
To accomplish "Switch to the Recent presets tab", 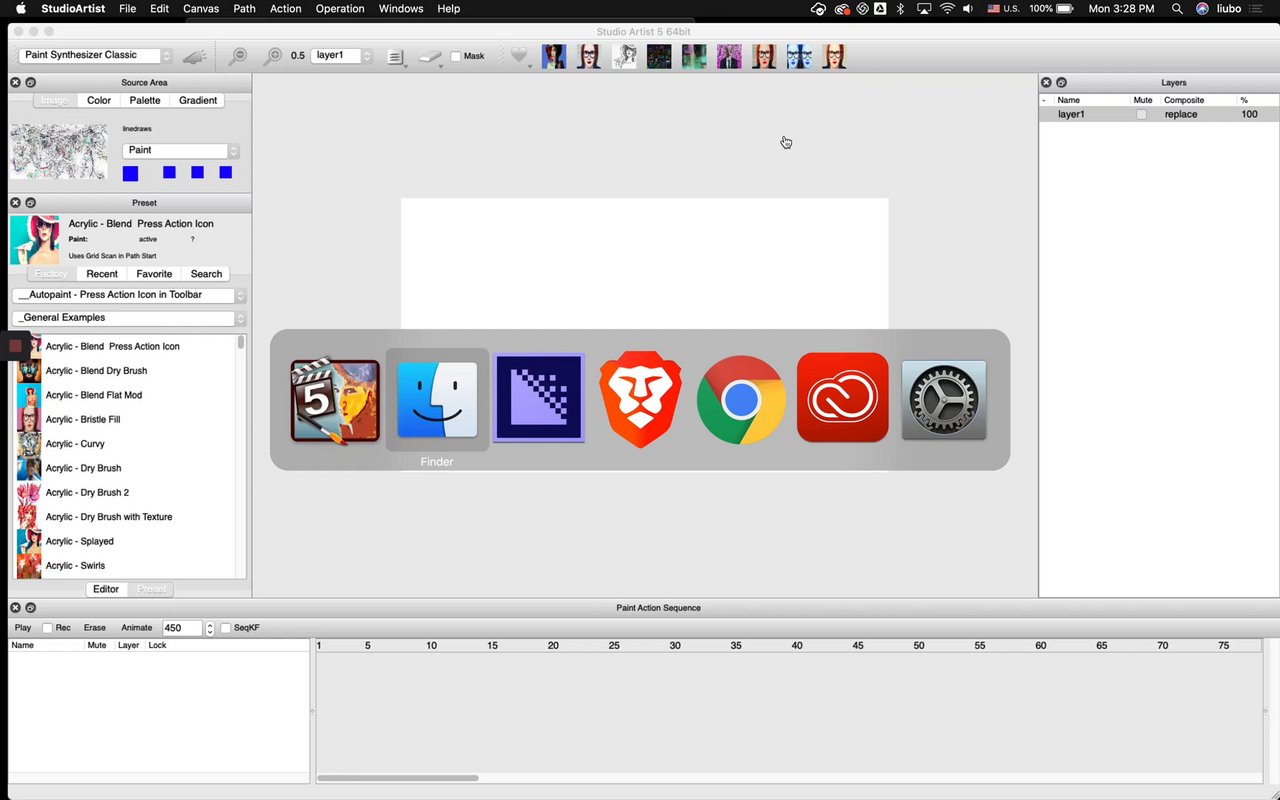I will [x=102, y=274].
